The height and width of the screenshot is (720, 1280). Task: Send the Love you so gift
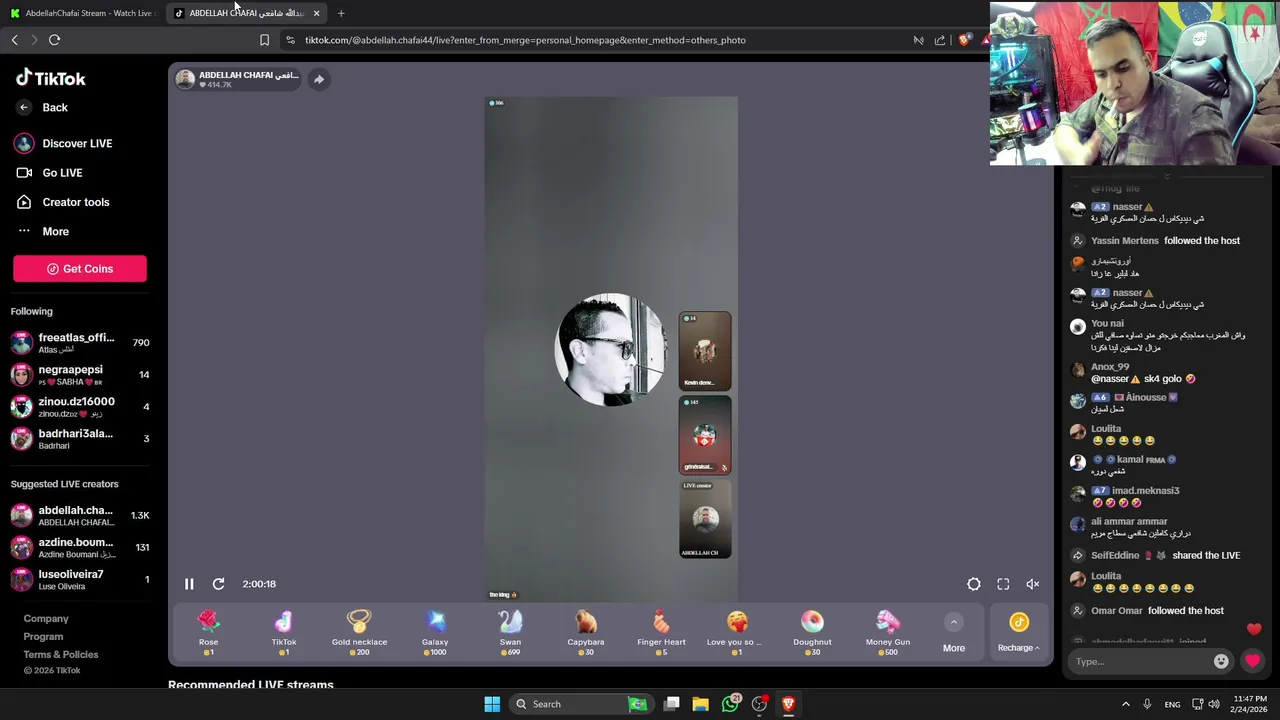click(737, 634)
